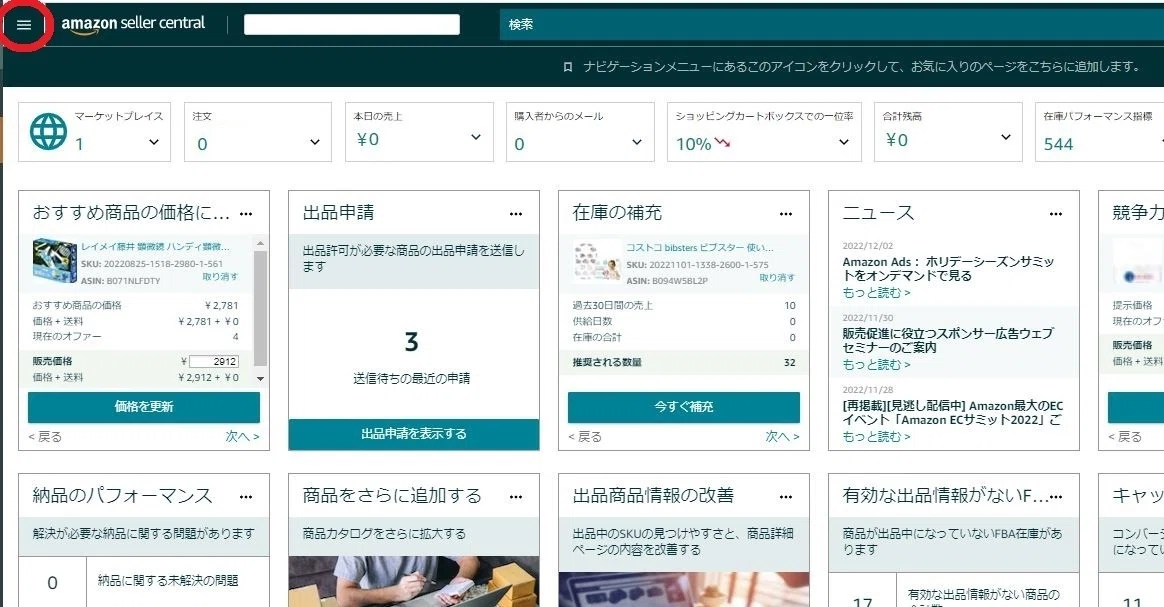The height and width of the screenshot is (607, 1164).
Task: Click 推奨される数量 value 32
Action: (789, 363)
